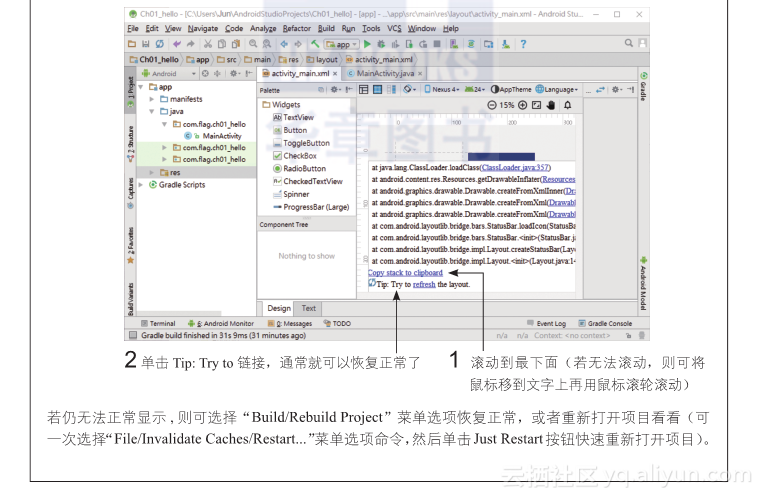Collapse the java folder
The width and height of the screenshot is (763, 499).
point(152,111)
